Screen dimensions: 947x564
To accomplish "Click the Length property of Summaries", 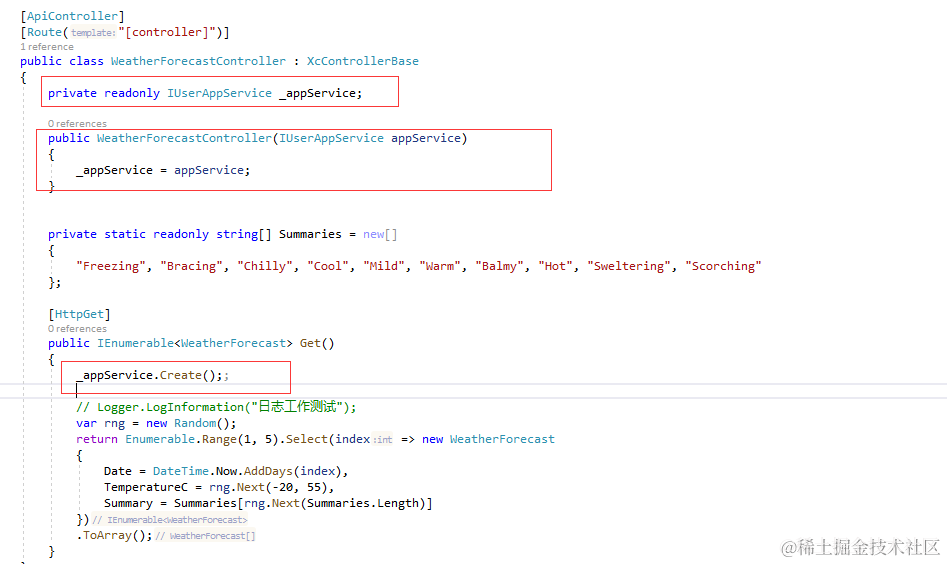I will [x=397, y=503].
